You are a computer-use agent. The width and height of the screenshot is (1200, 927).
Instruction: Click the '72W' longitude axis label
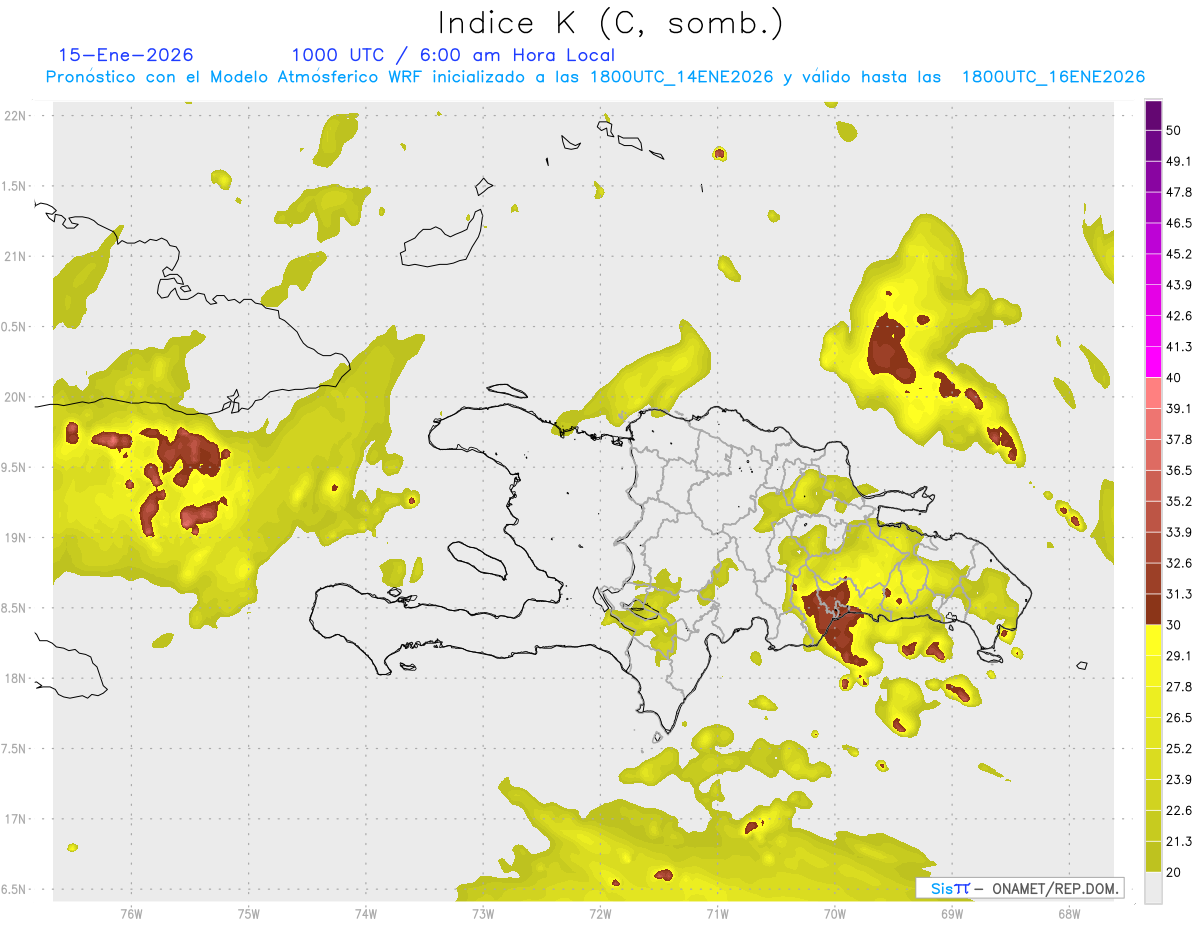[600, 914]
